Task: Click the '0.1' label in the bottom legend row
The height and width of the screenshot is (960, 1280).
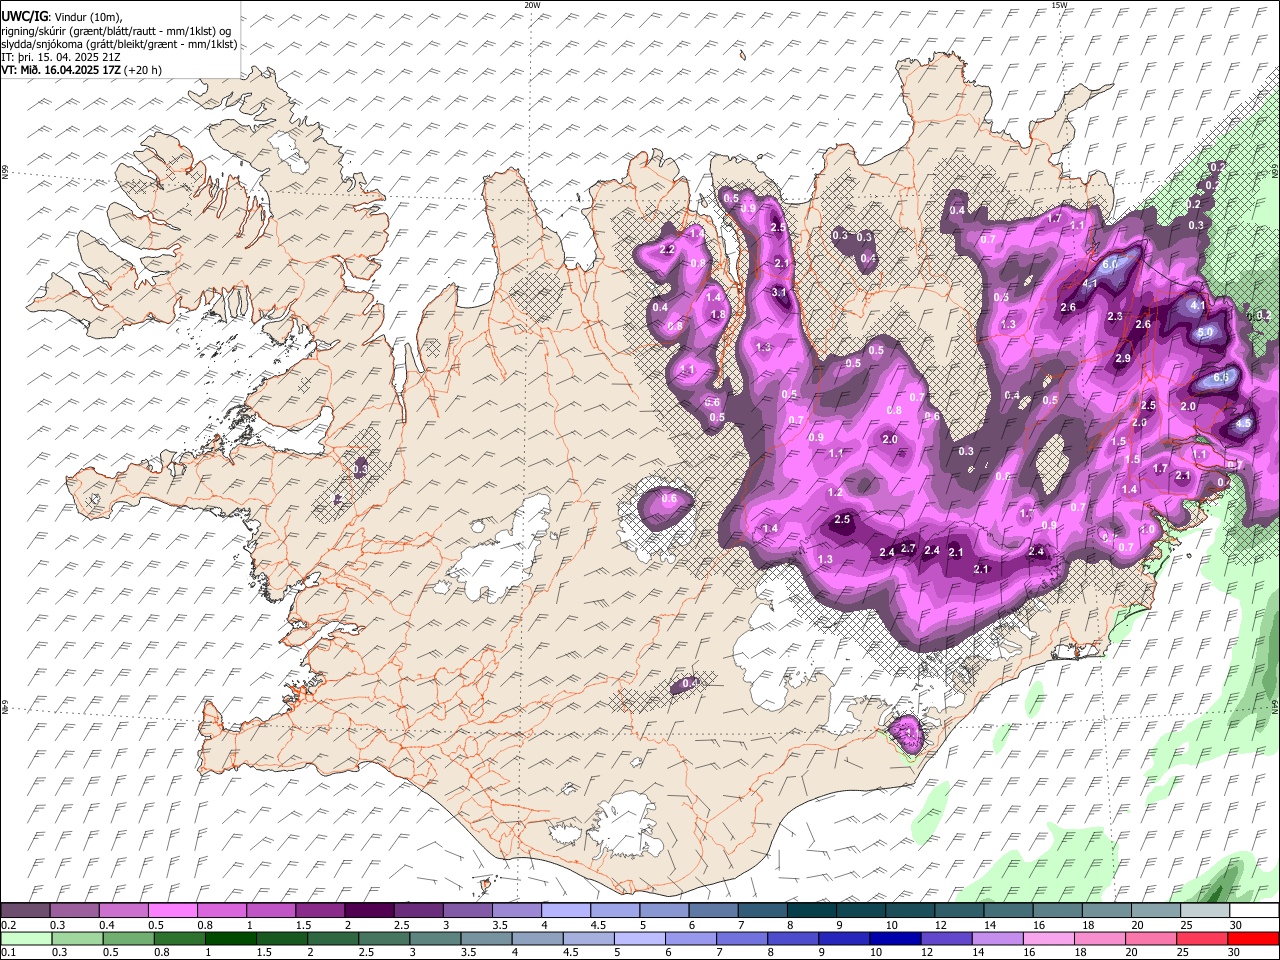Action: coord(8,953)
